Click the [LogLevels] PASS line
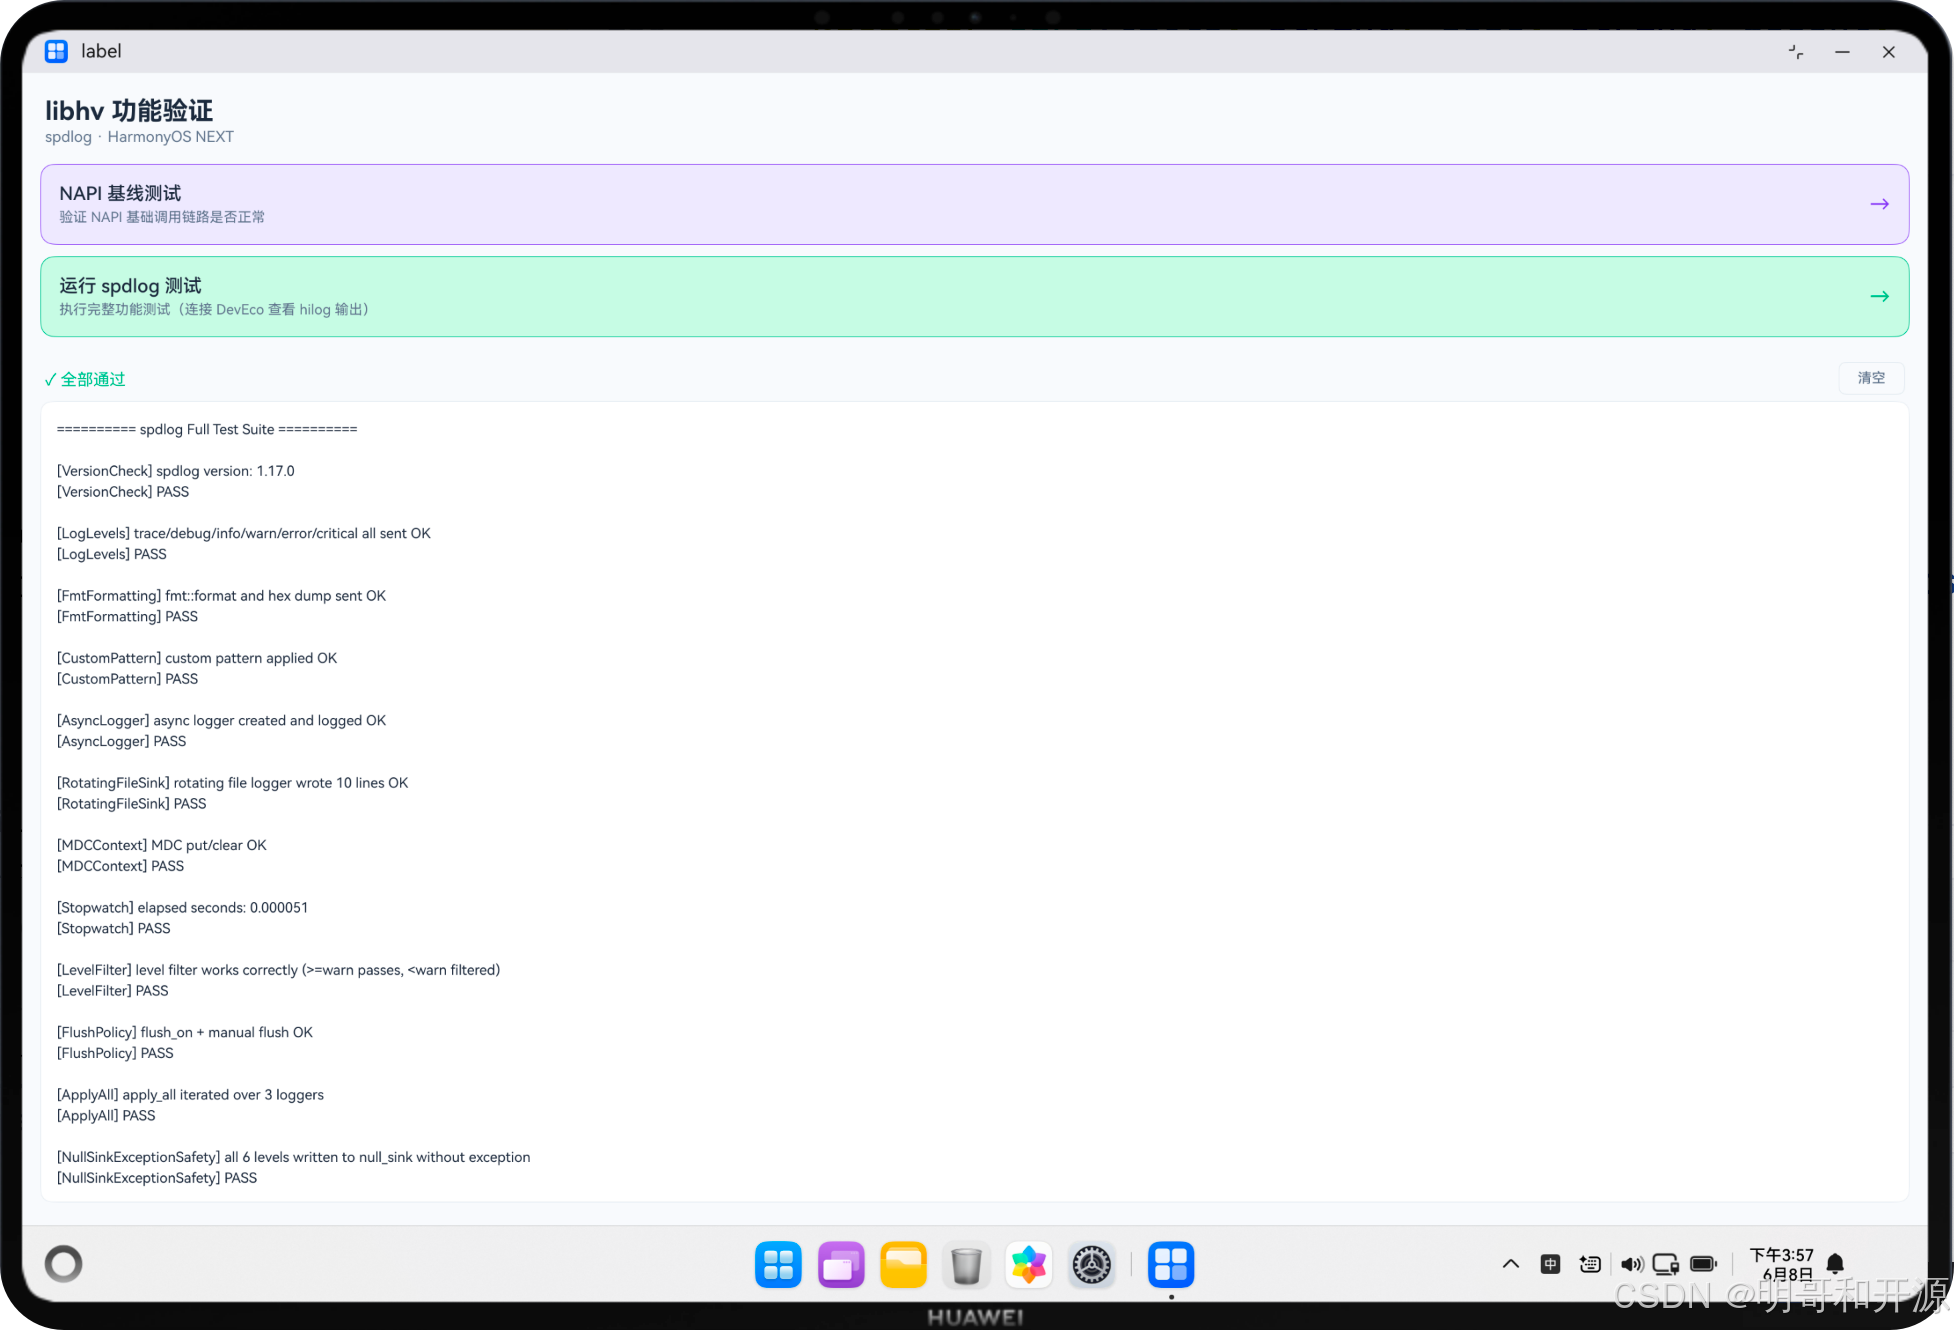1954x1330 pixels. point(112,554)
